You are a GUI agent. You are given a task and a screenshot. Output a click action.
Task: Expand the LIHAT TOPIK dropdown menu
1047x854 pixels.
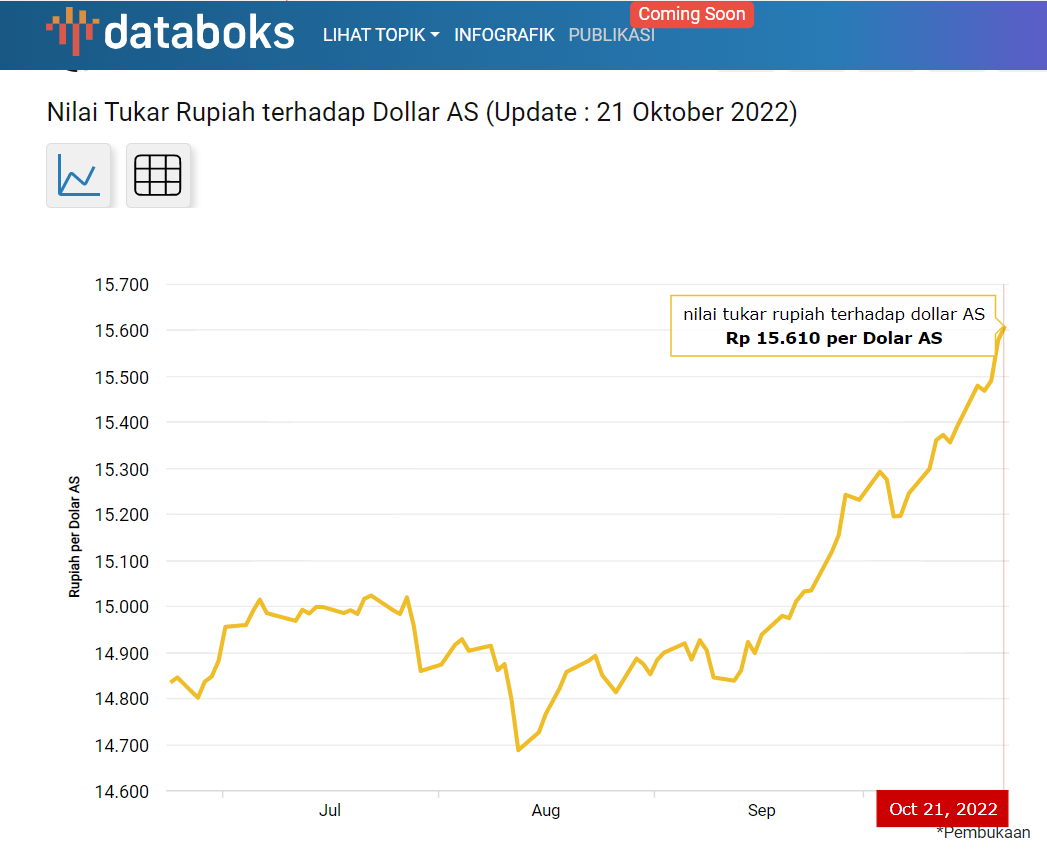pos(381,35)
